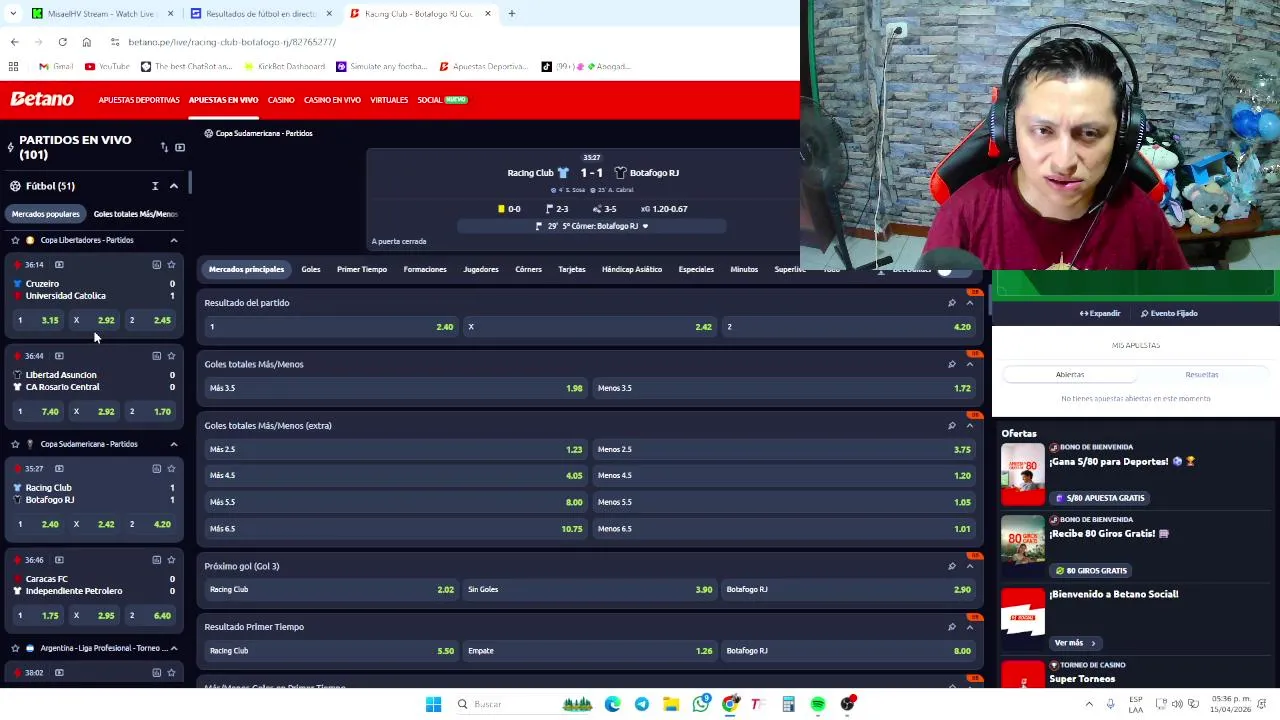Collapse the Próximo gol (Gol 3) market
The width and height of the screenshot is (1280, 720).
pyautogui.click(x=969, y=566)
